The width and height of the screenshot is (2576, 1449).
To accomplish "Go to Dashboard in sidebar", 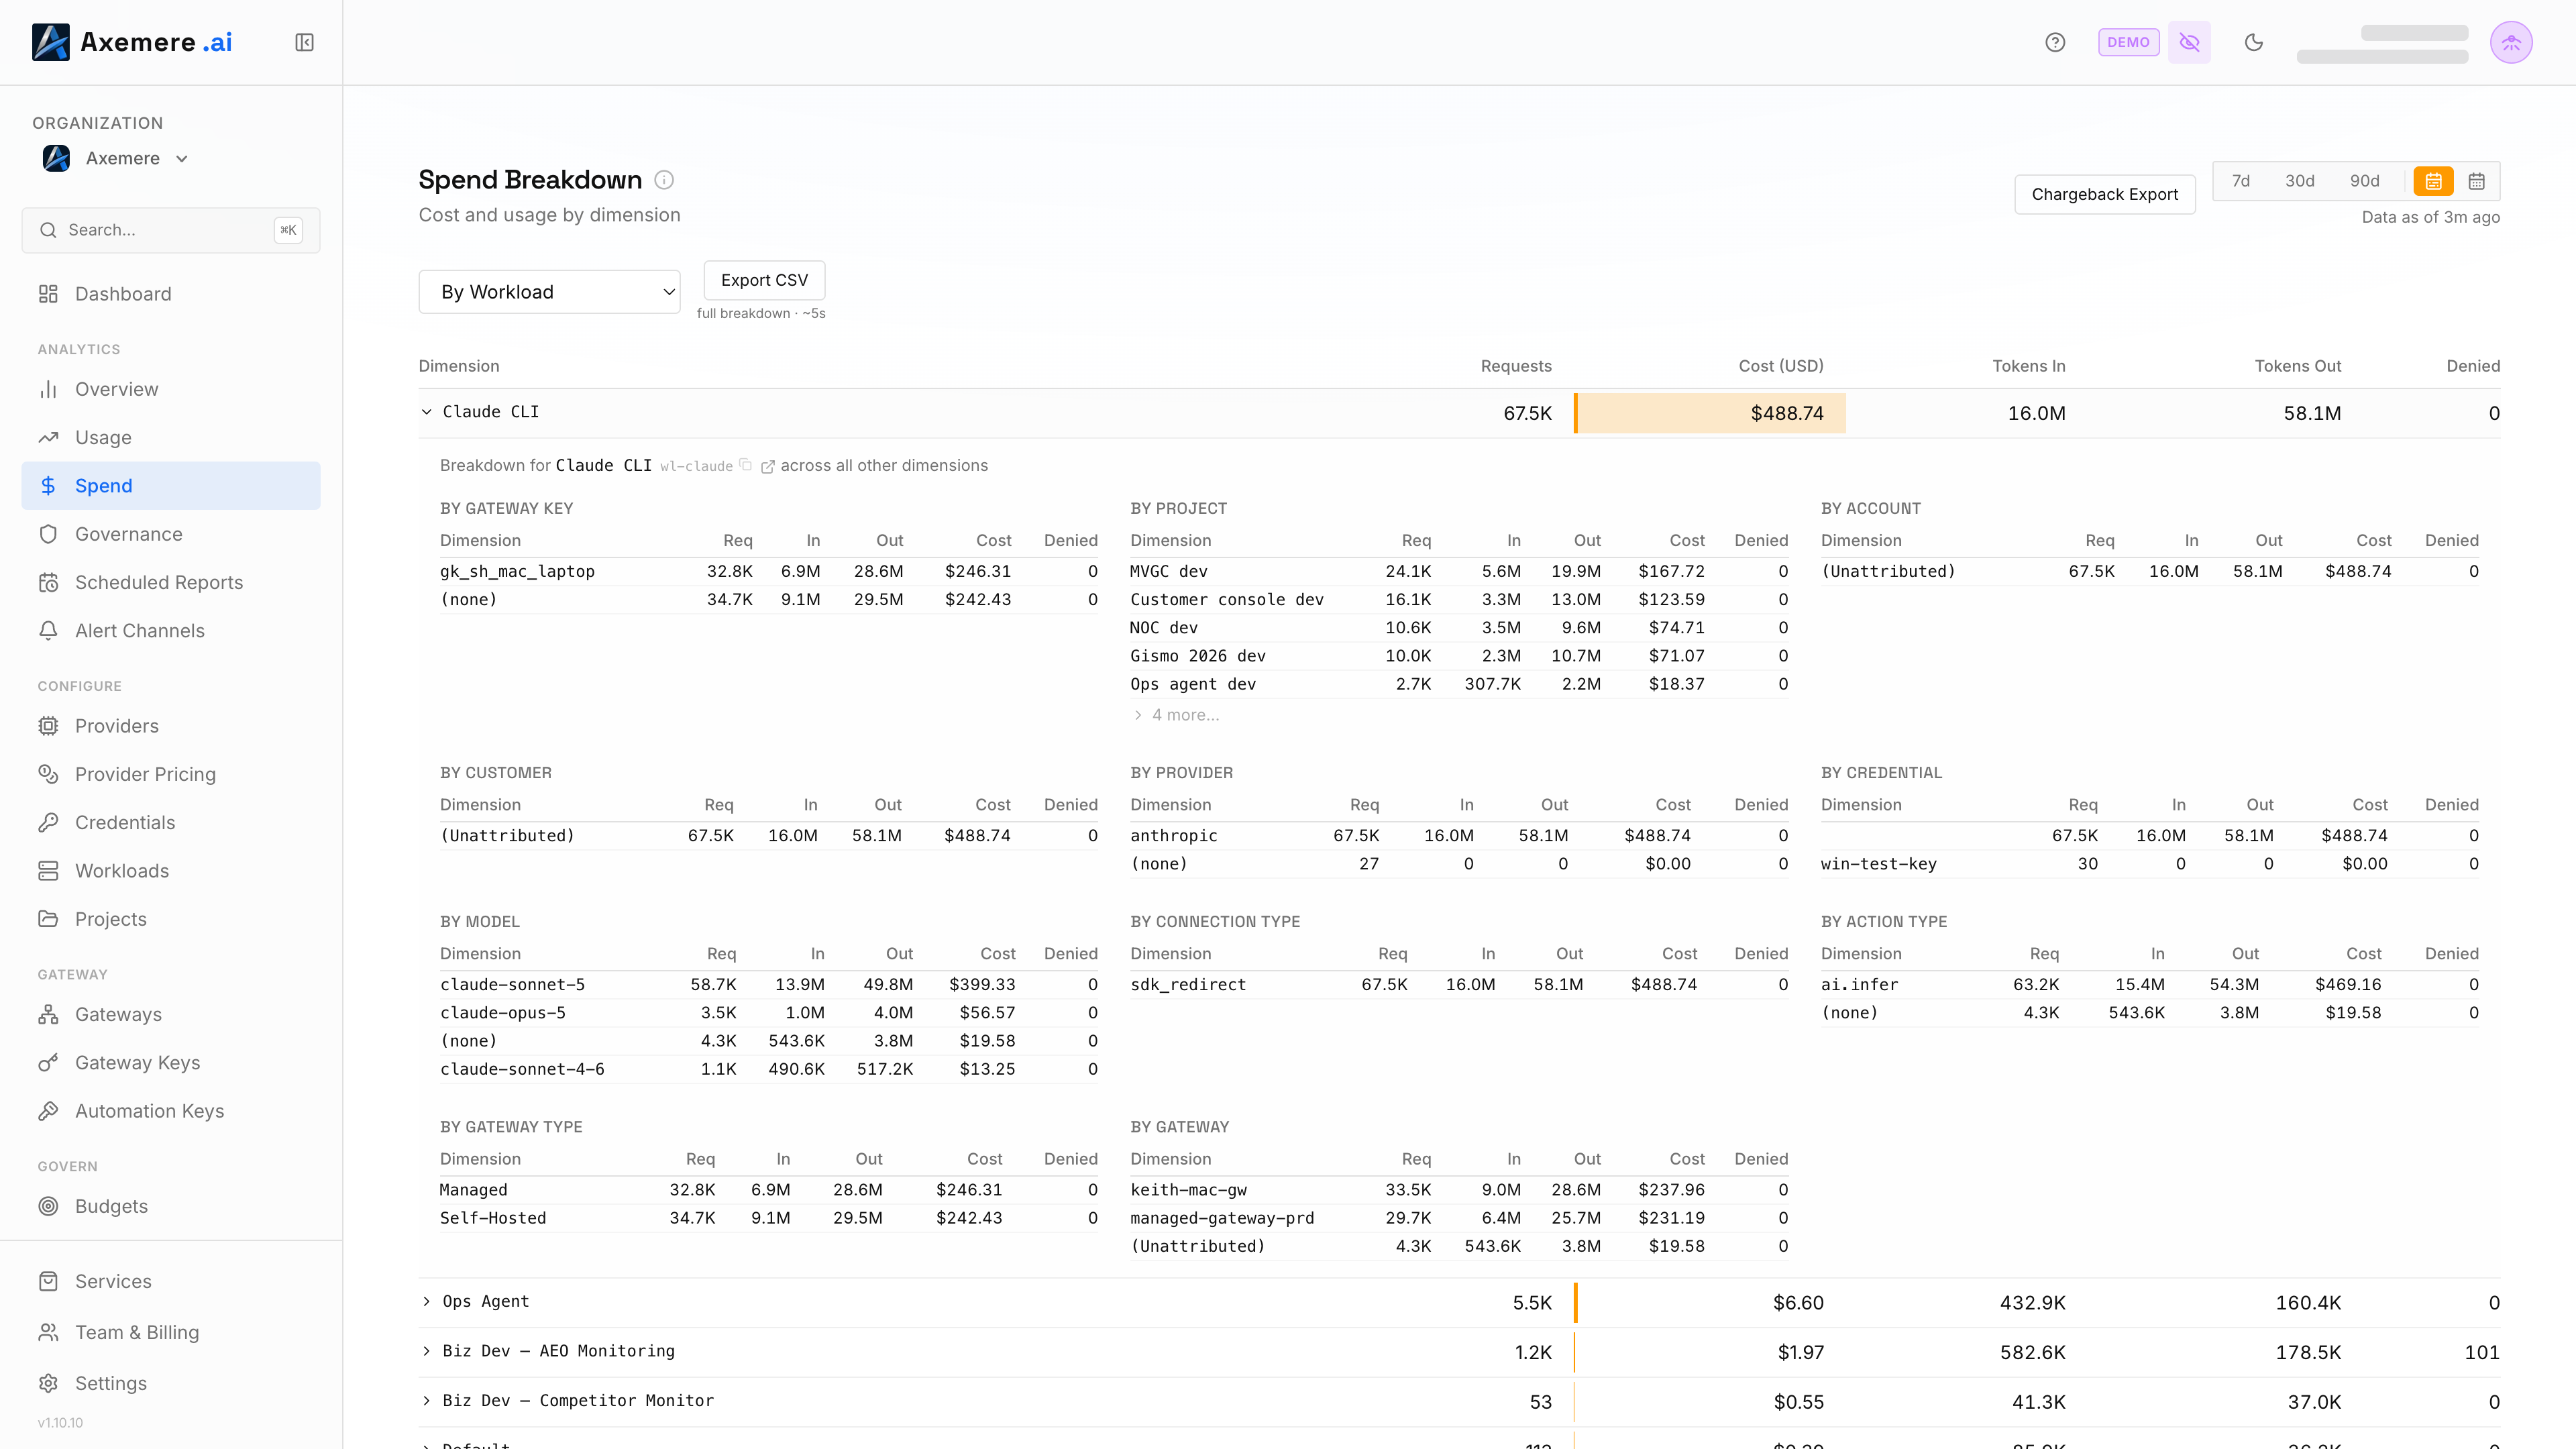I will pos(171,294).
